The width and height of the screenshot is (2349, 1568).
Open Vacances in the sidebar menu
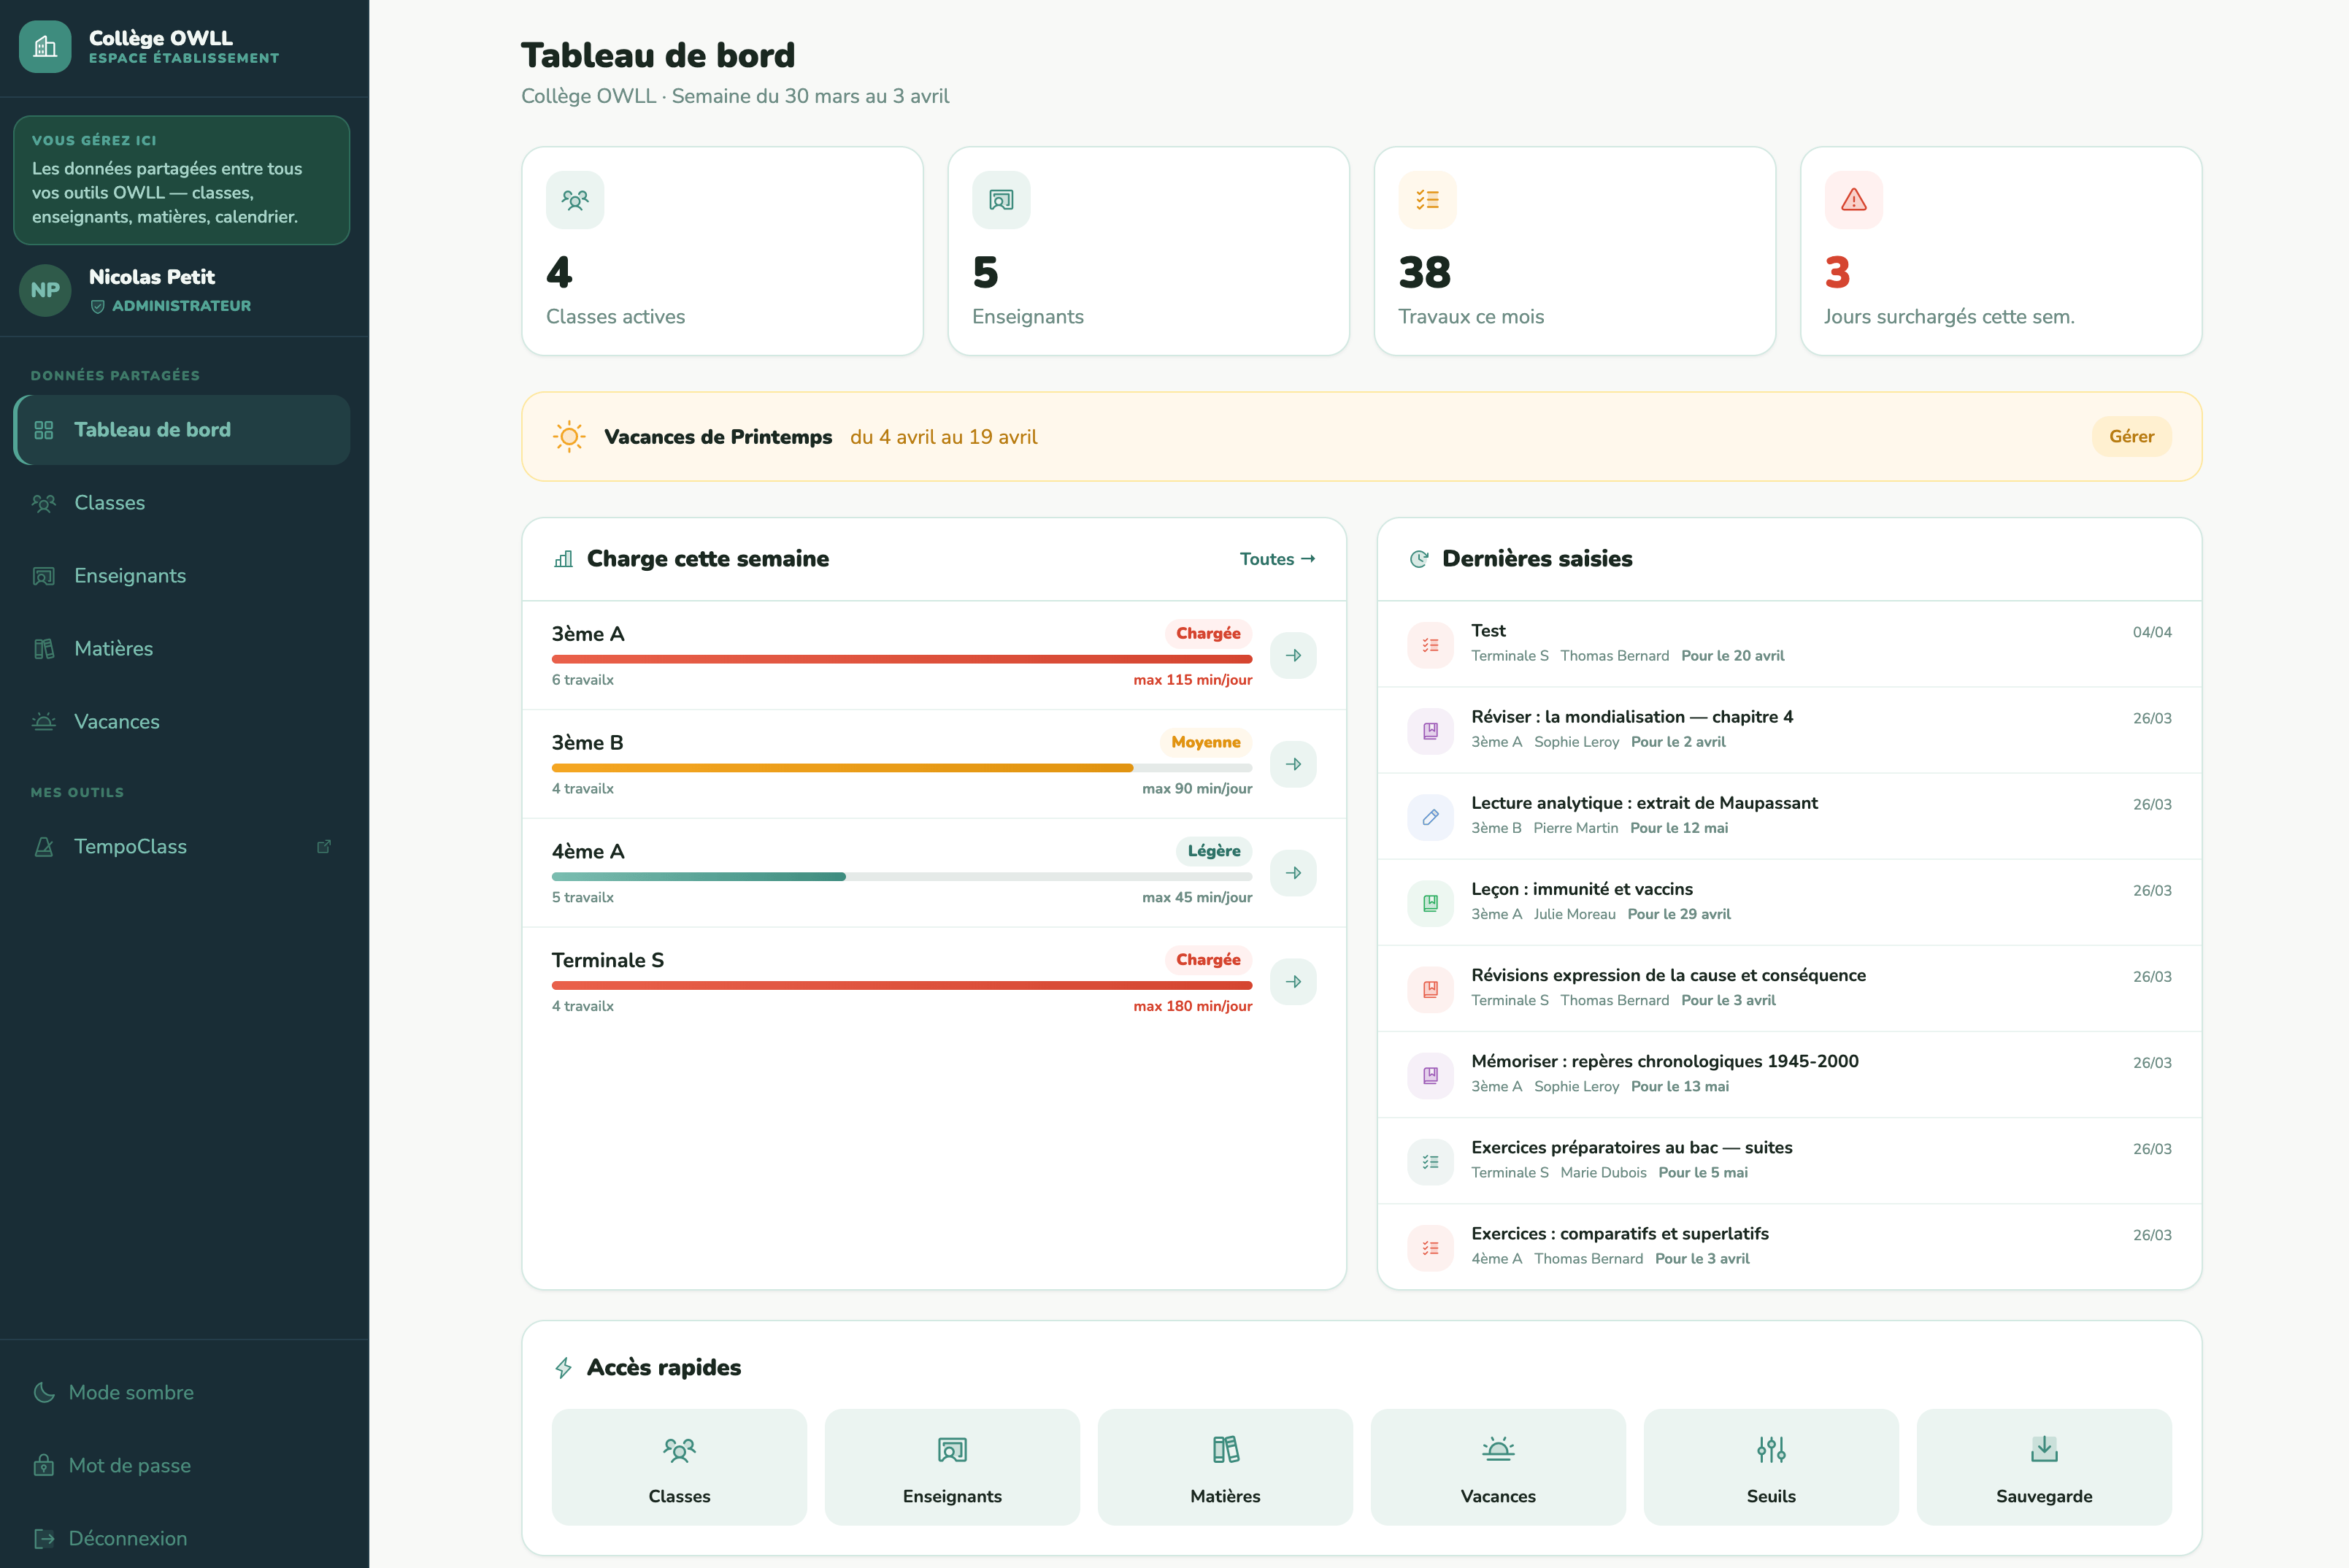[x=182, y=722]
